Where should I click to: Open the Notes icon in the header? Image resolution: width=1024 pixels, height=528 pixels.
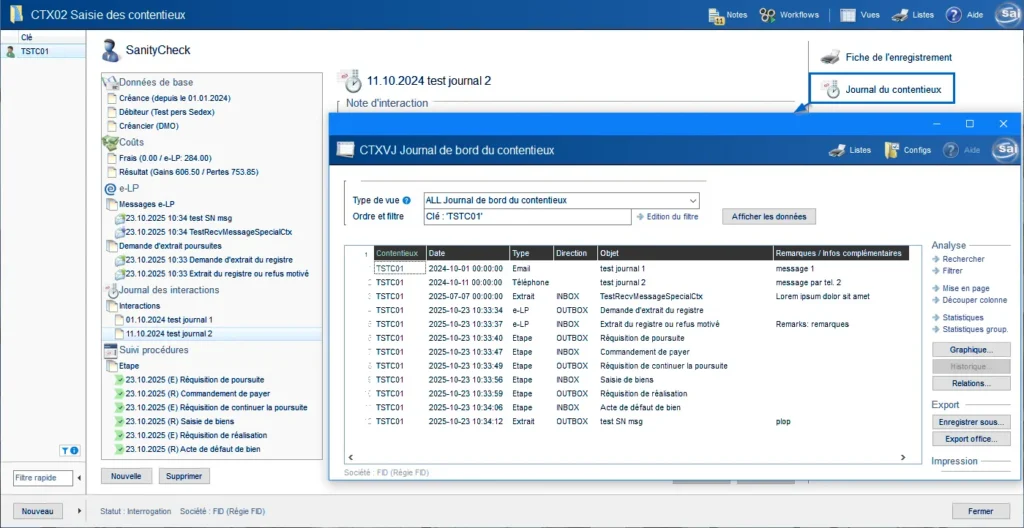(717, 16)
